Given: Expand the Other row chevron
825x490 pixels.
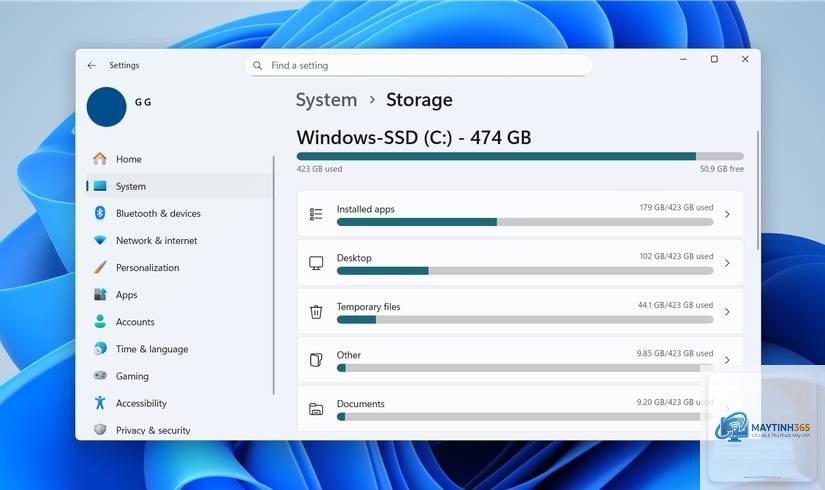Looking at the screenshot, I should [x=727, y=360].
